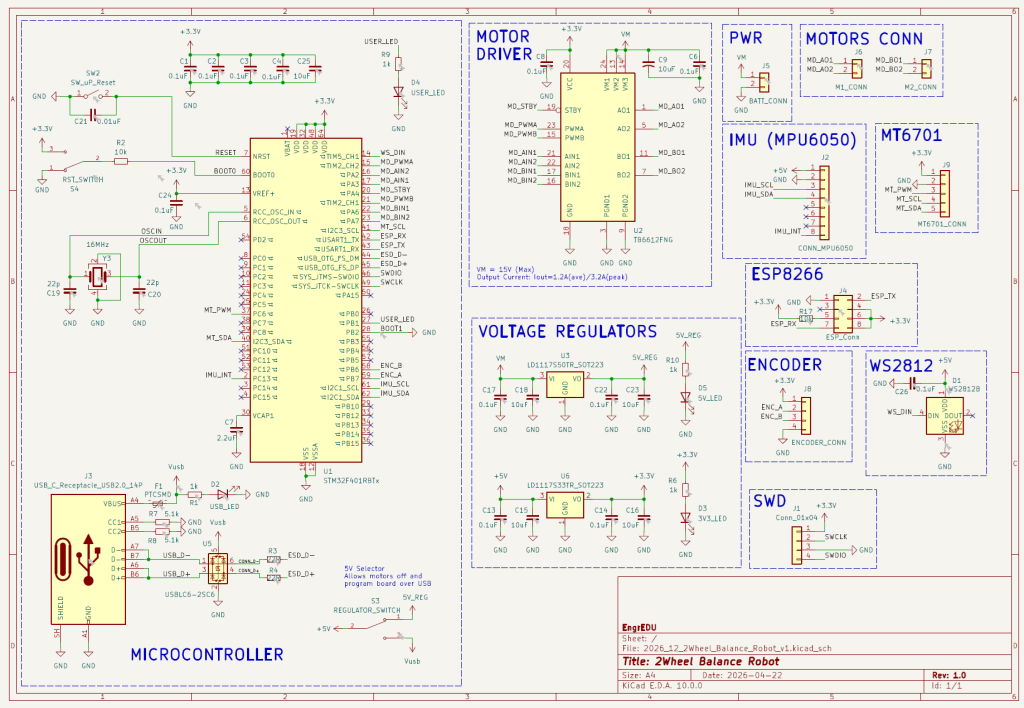Select the MT6701 heading text
The width and height of the screenshot is (1024, 708).
pos(911,135)
